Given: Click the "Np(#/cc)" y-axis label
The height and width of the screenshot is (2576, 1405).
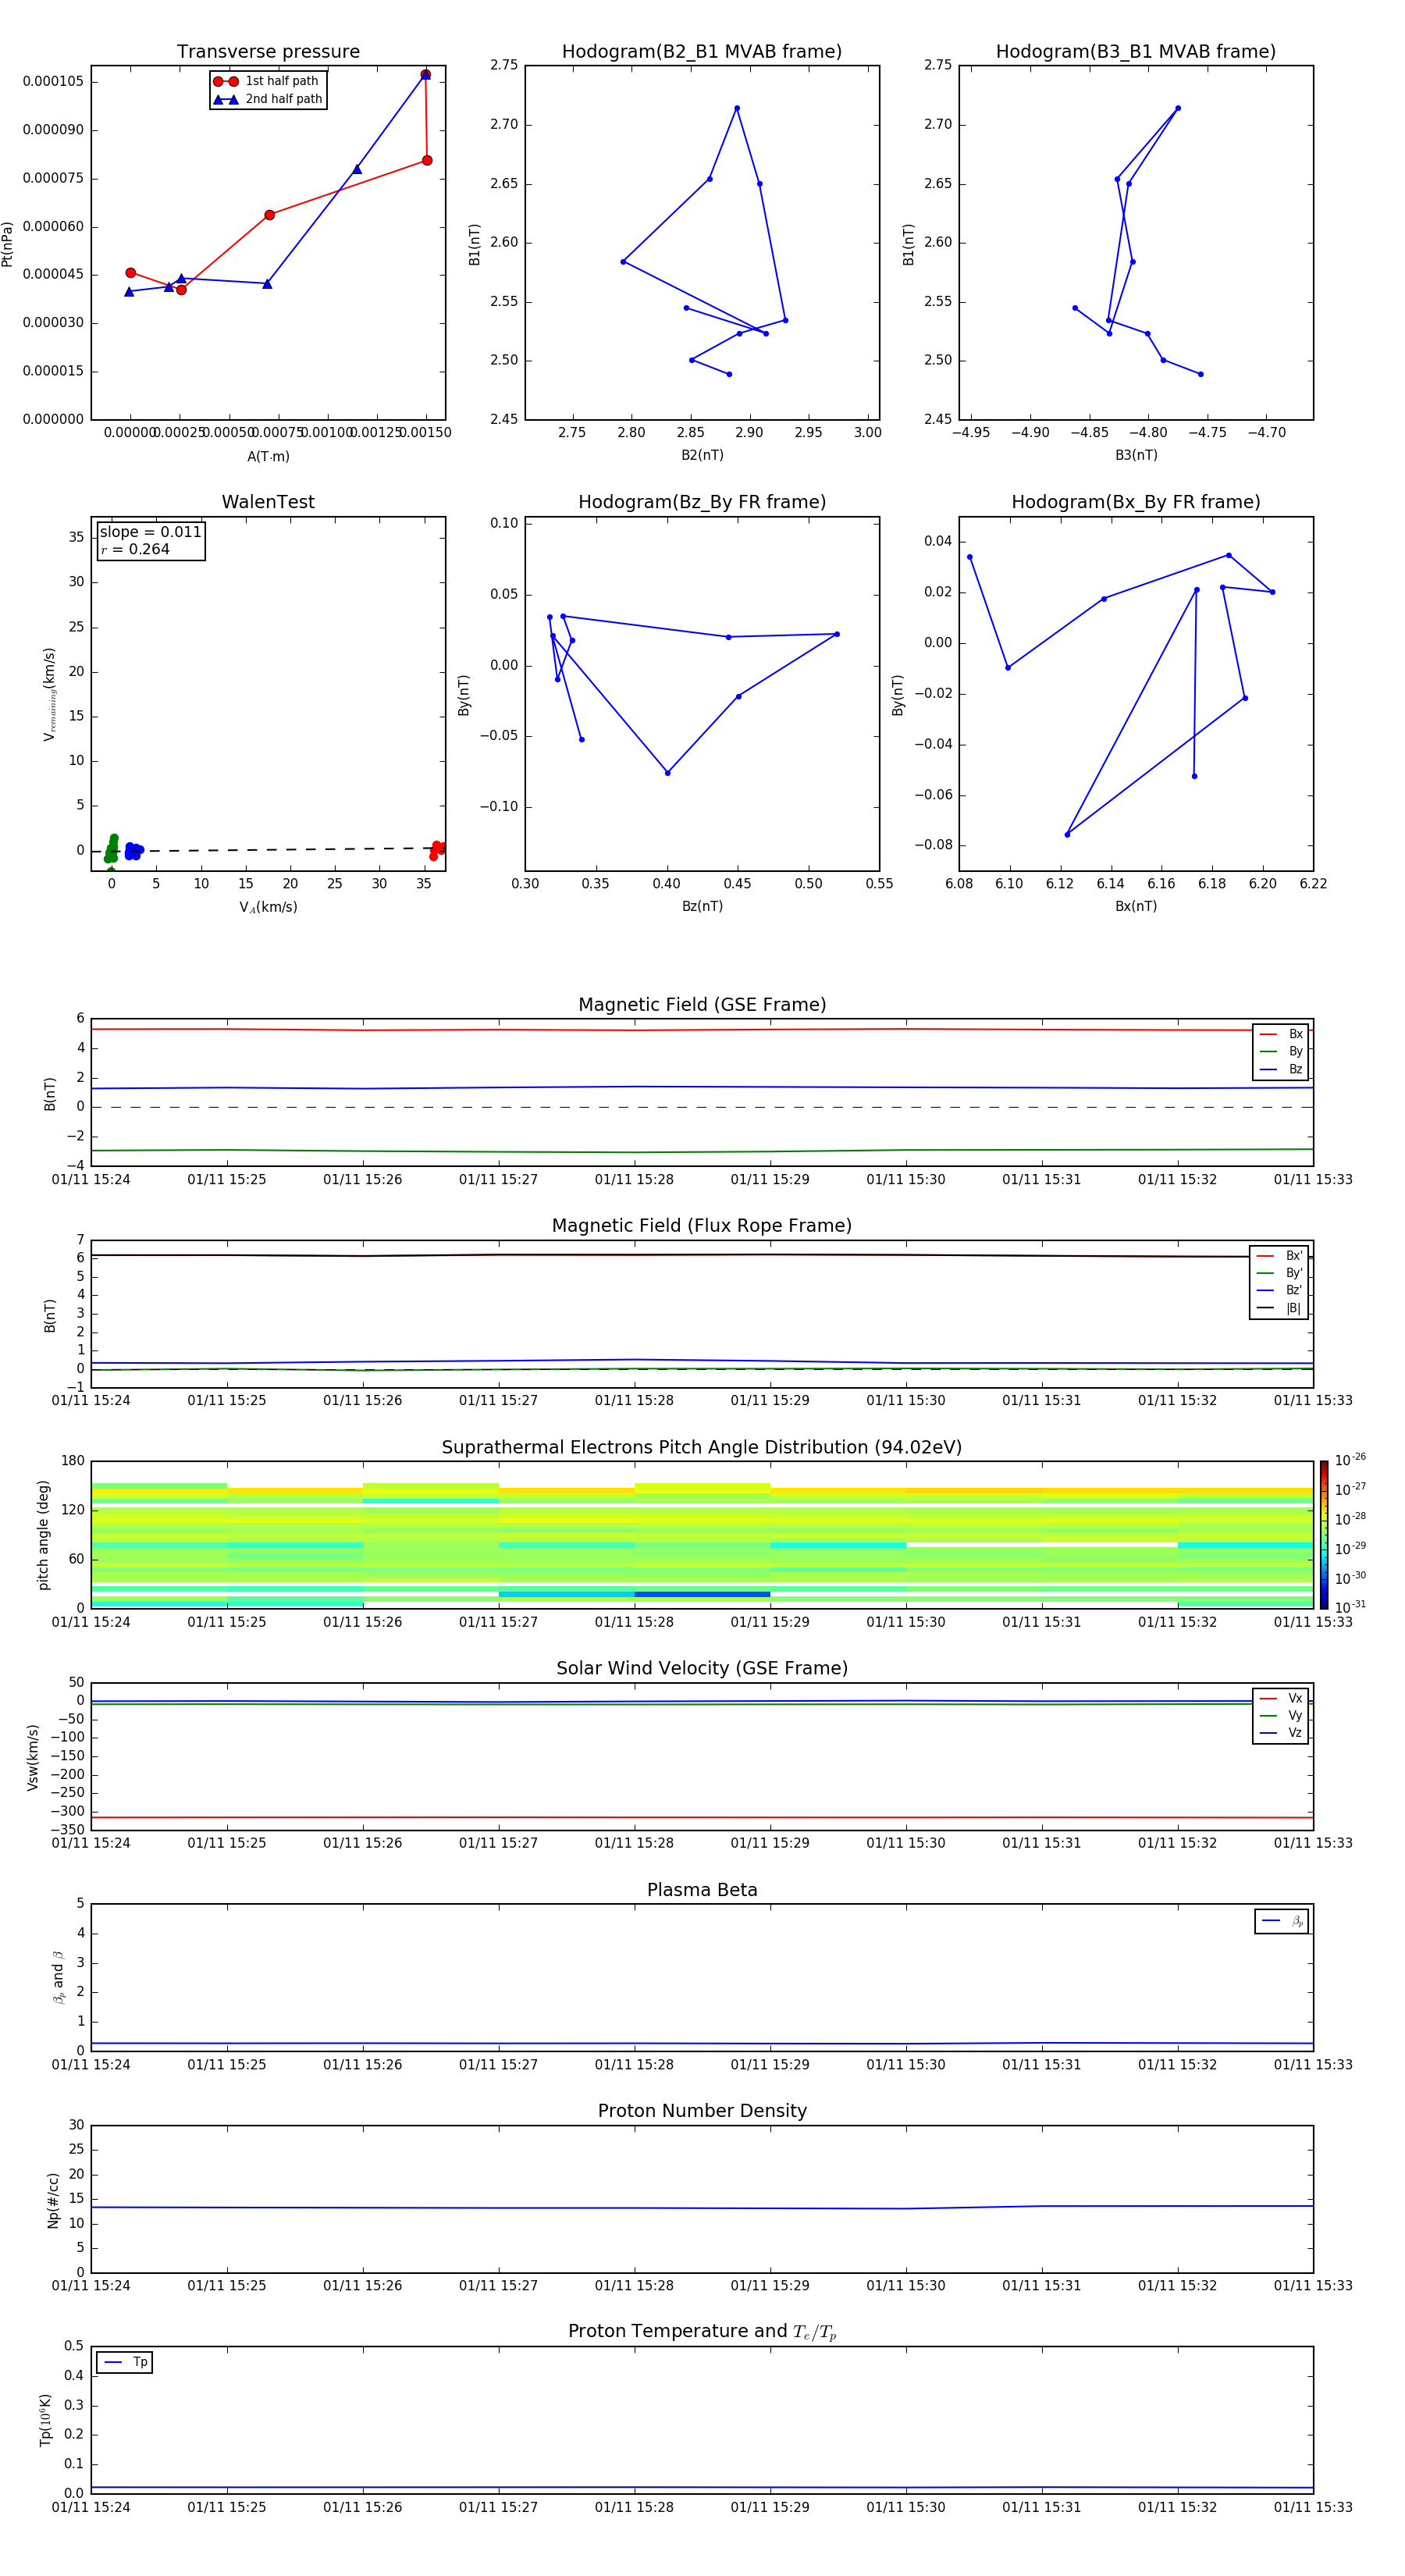Looking at the screenshot, I should (53, 2199).
